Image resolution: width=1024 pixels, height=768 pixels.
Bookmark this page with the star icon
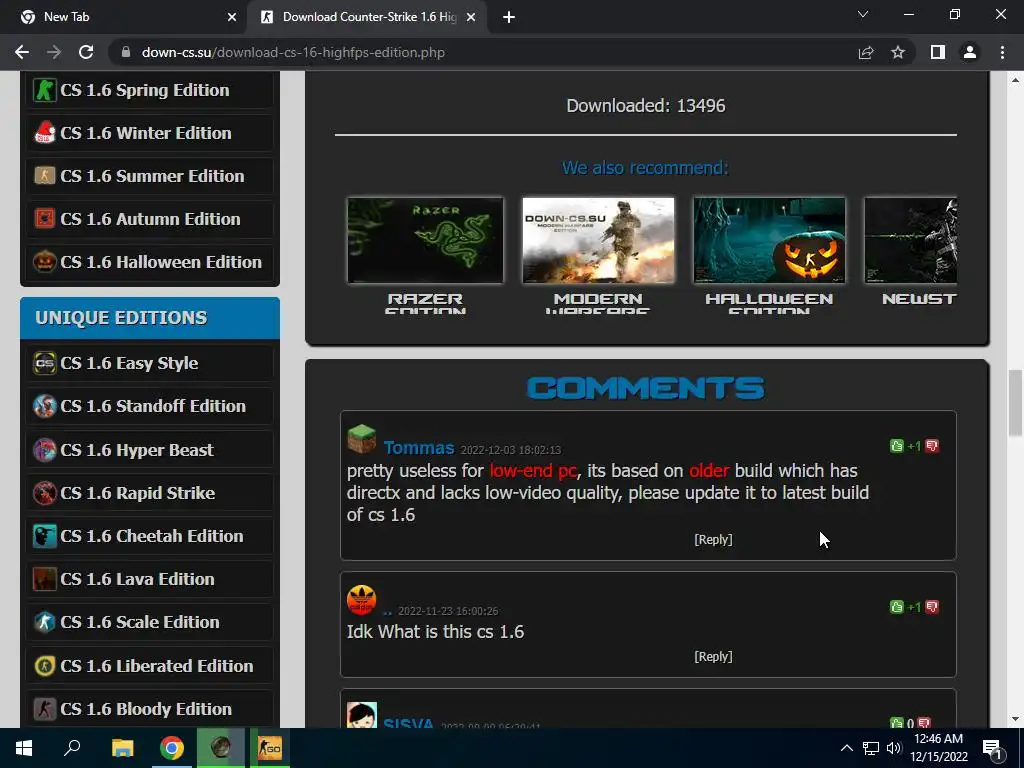click(898, 52)
